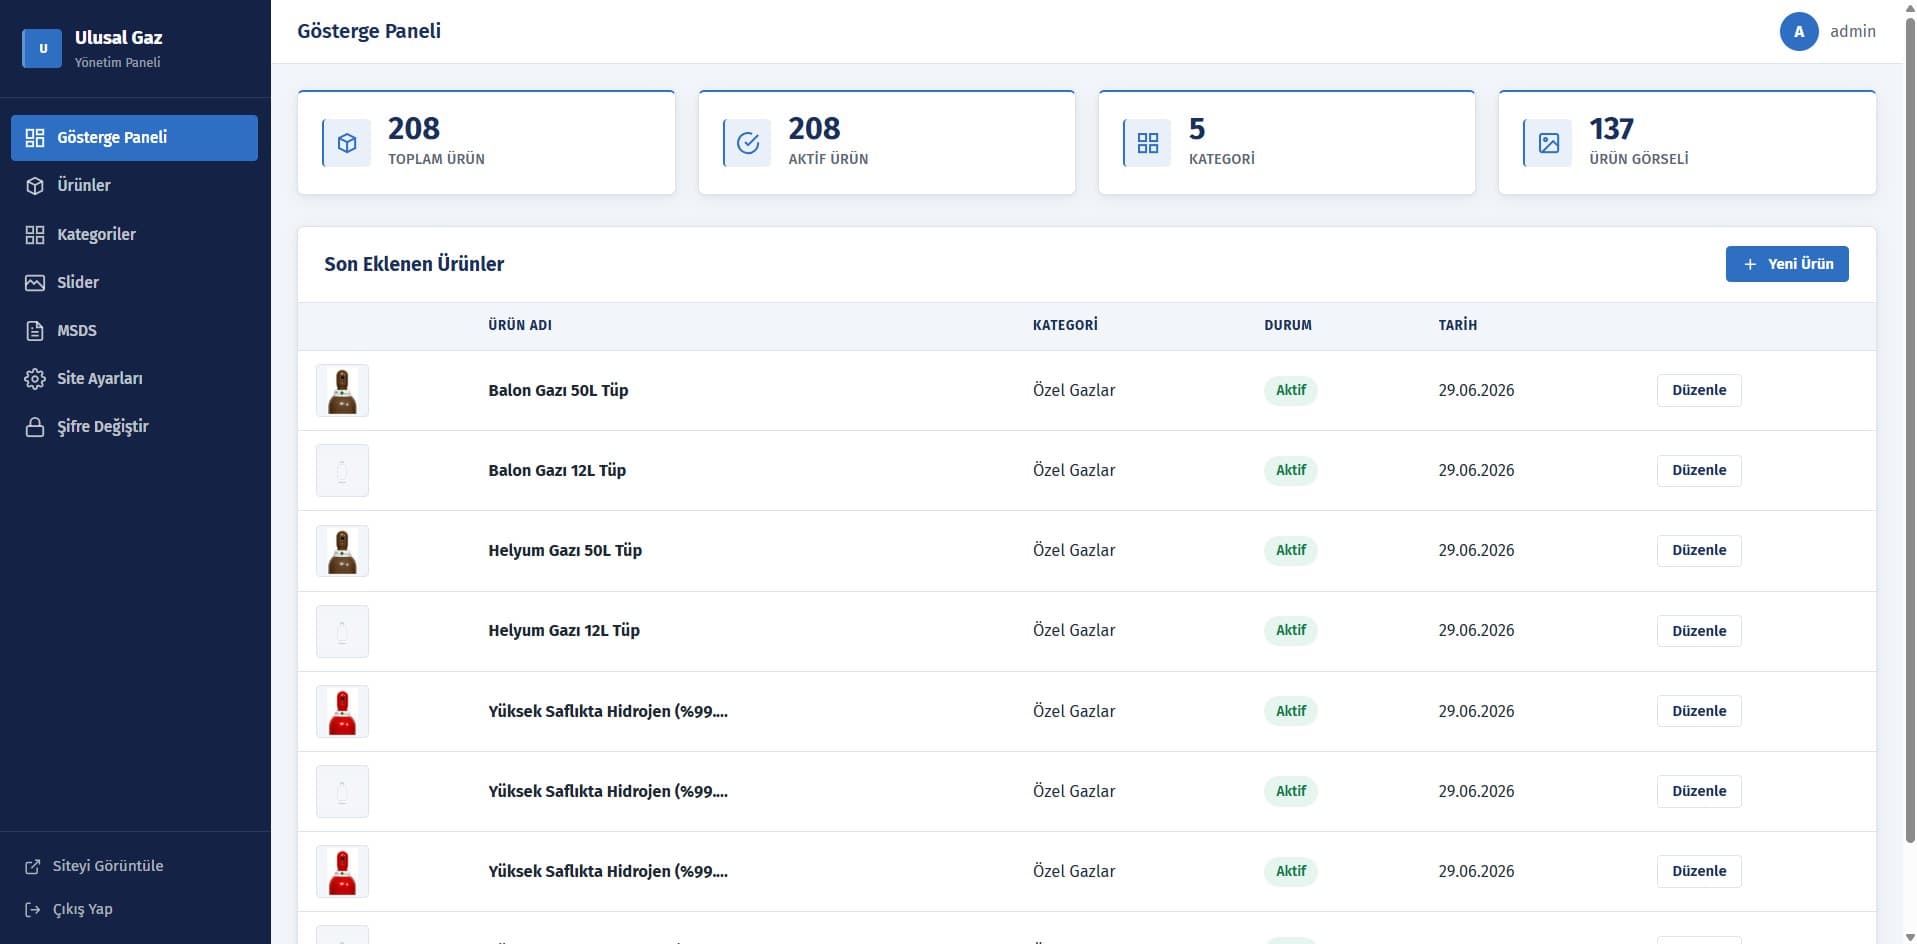Screen dimensions: 1917x944
Task: Click Düzenle for Helyum Gazı 12L Tüp
Action: click(1699, 631)
